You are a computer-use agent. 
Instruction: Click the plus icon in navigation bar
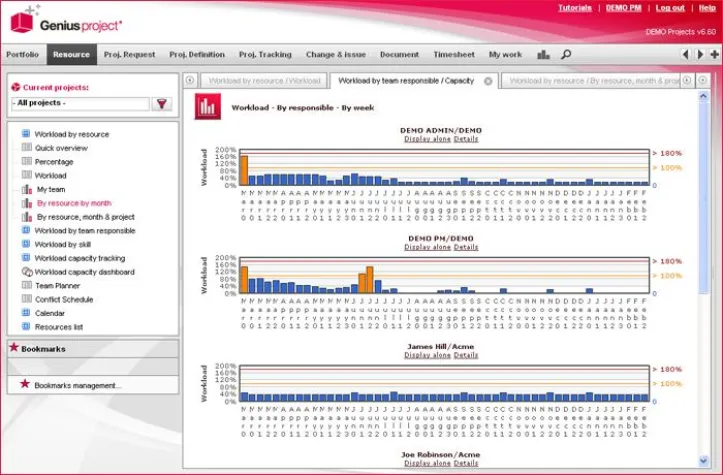pyautogui.click(x=714, y=55)
